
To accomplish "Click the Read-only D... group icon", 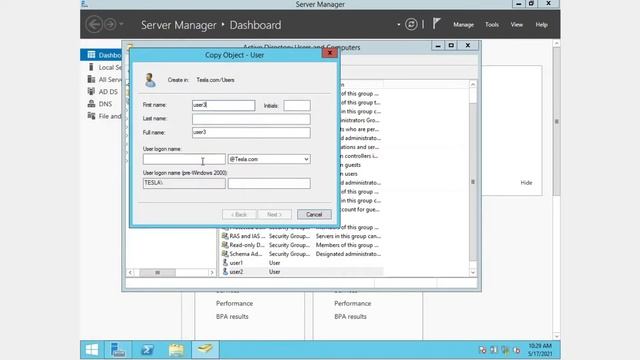I will (x=225, y=244).
